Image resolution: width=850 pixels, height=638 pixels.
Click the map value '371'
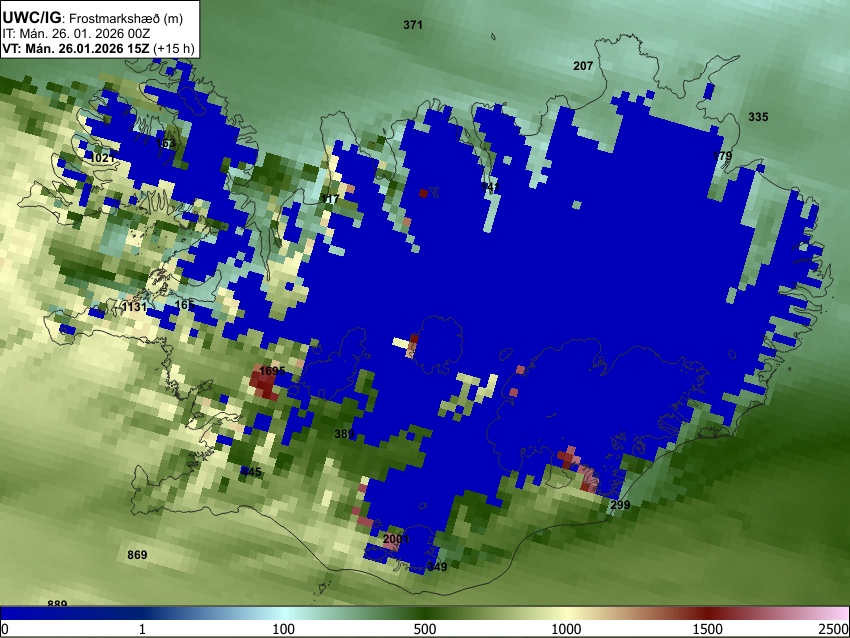[x=413, y=25]
